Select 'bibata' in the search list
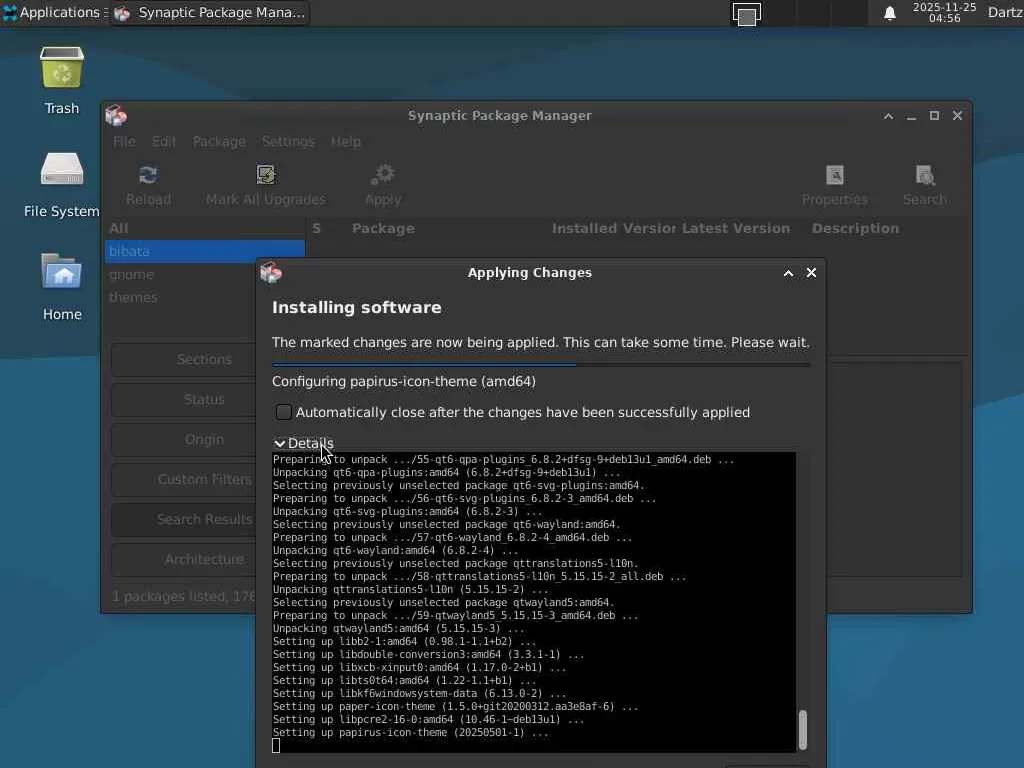 click(204, 251)
